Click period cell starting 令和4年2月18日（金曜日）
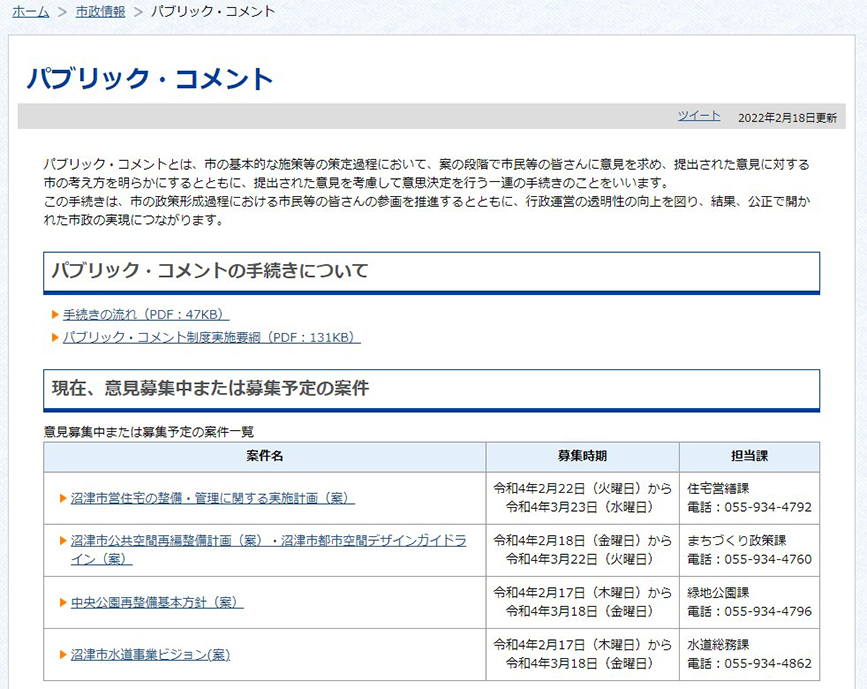The height and width of the screenshot is (689, 867). pyautogui.click(x=583, y=550)
